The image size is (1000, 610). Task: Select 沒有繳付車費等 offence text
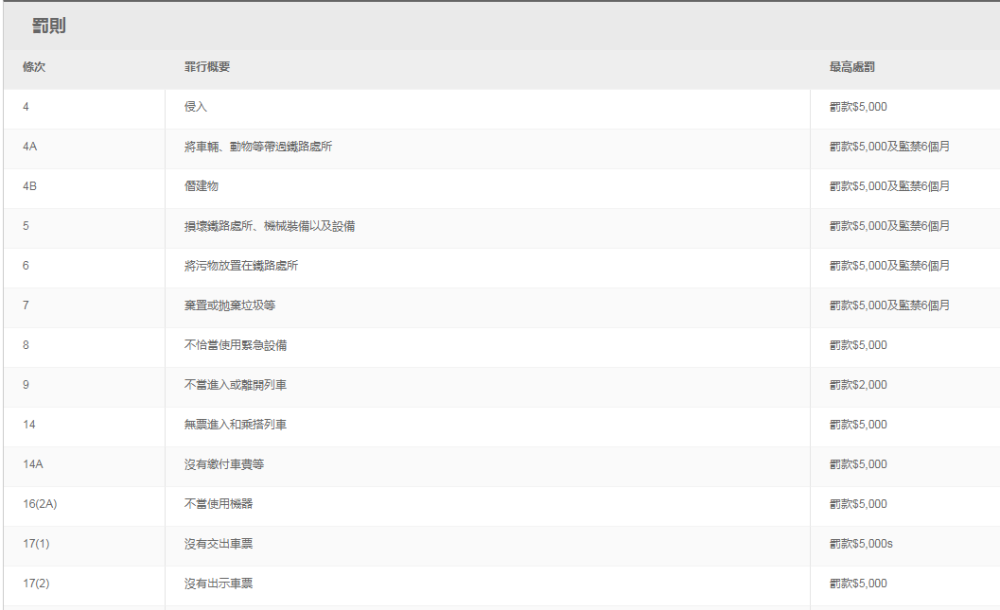click(224, 465)
